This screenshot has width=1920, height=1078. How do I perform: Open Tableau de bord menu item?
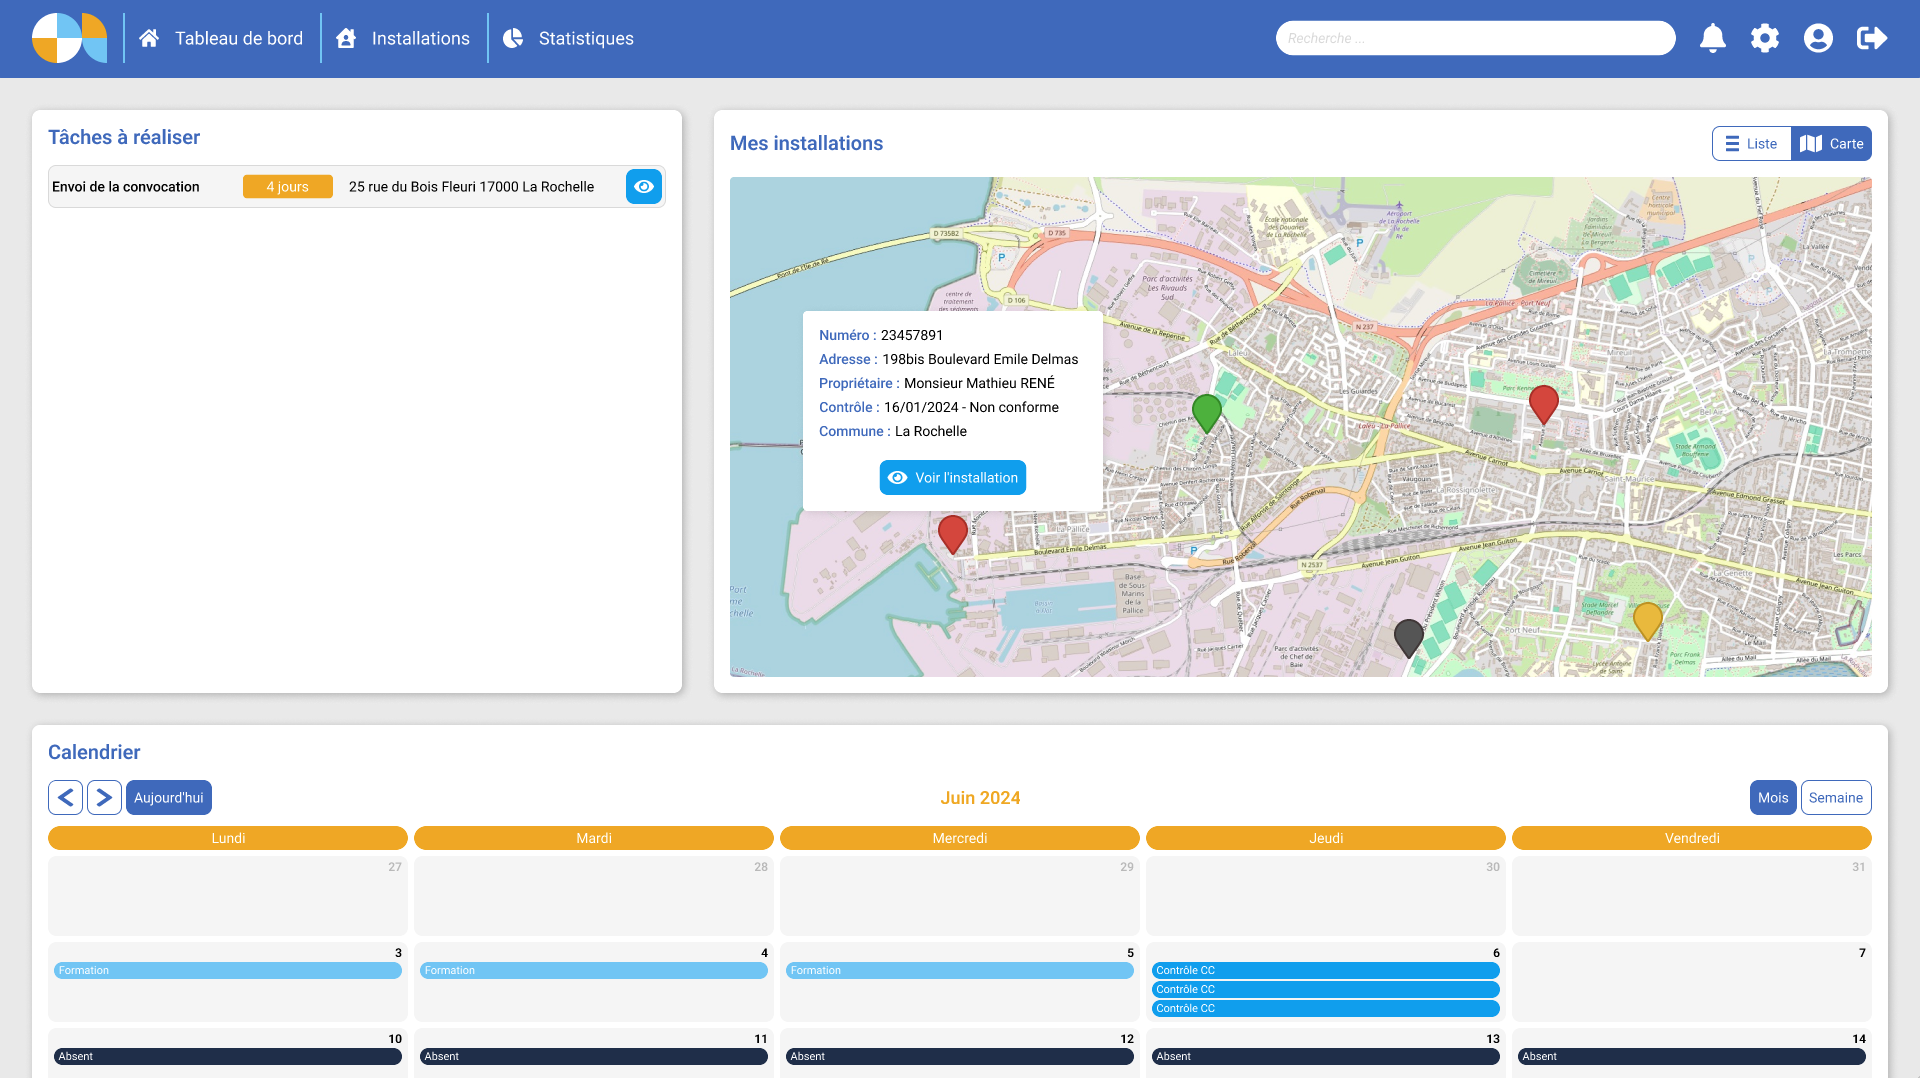point(221,38)
